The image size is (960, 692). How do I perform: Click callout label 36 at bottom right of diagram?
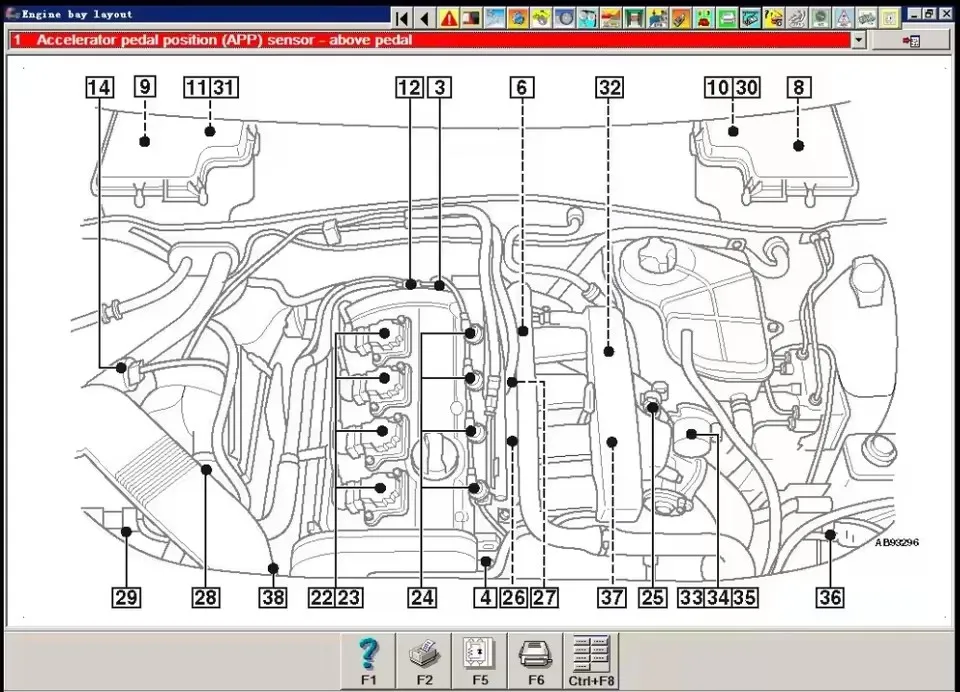(828, 597)
